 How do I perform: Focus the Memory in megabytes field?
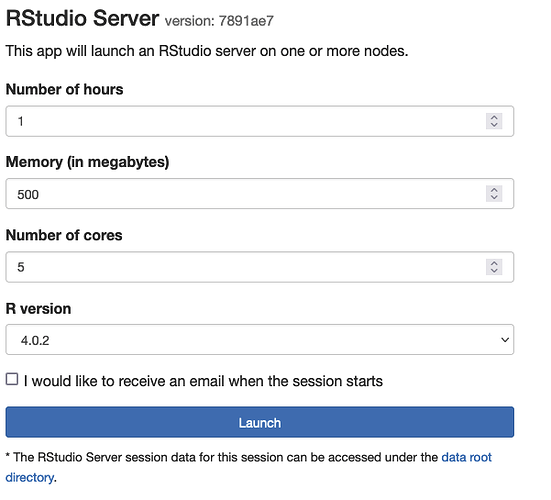[260, 194]
